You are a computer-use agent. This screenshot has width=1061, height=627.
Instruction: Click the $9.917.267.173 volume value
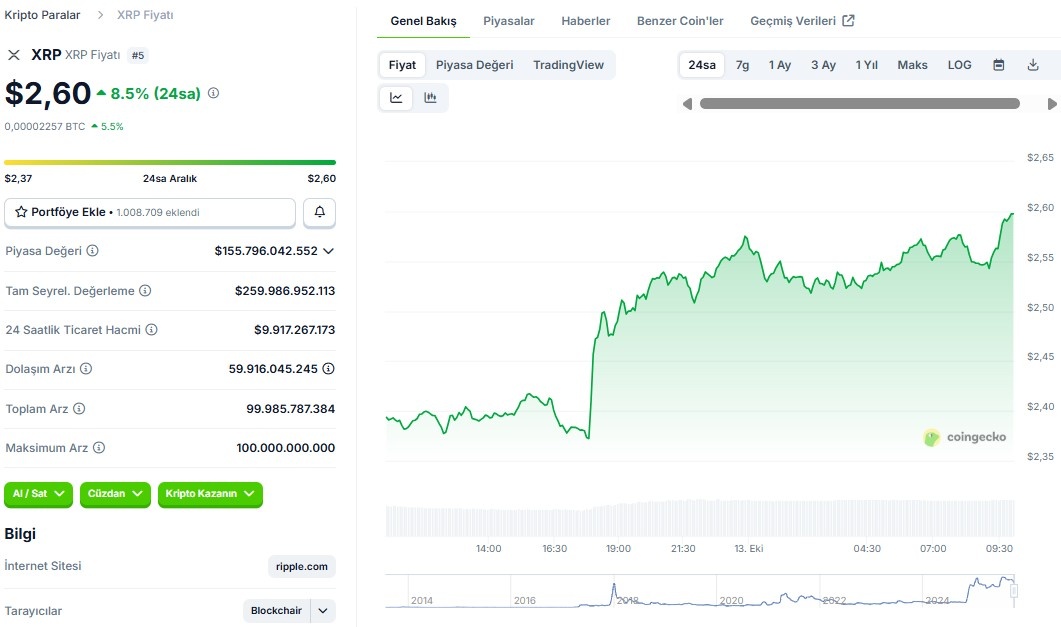pos(294,330)
